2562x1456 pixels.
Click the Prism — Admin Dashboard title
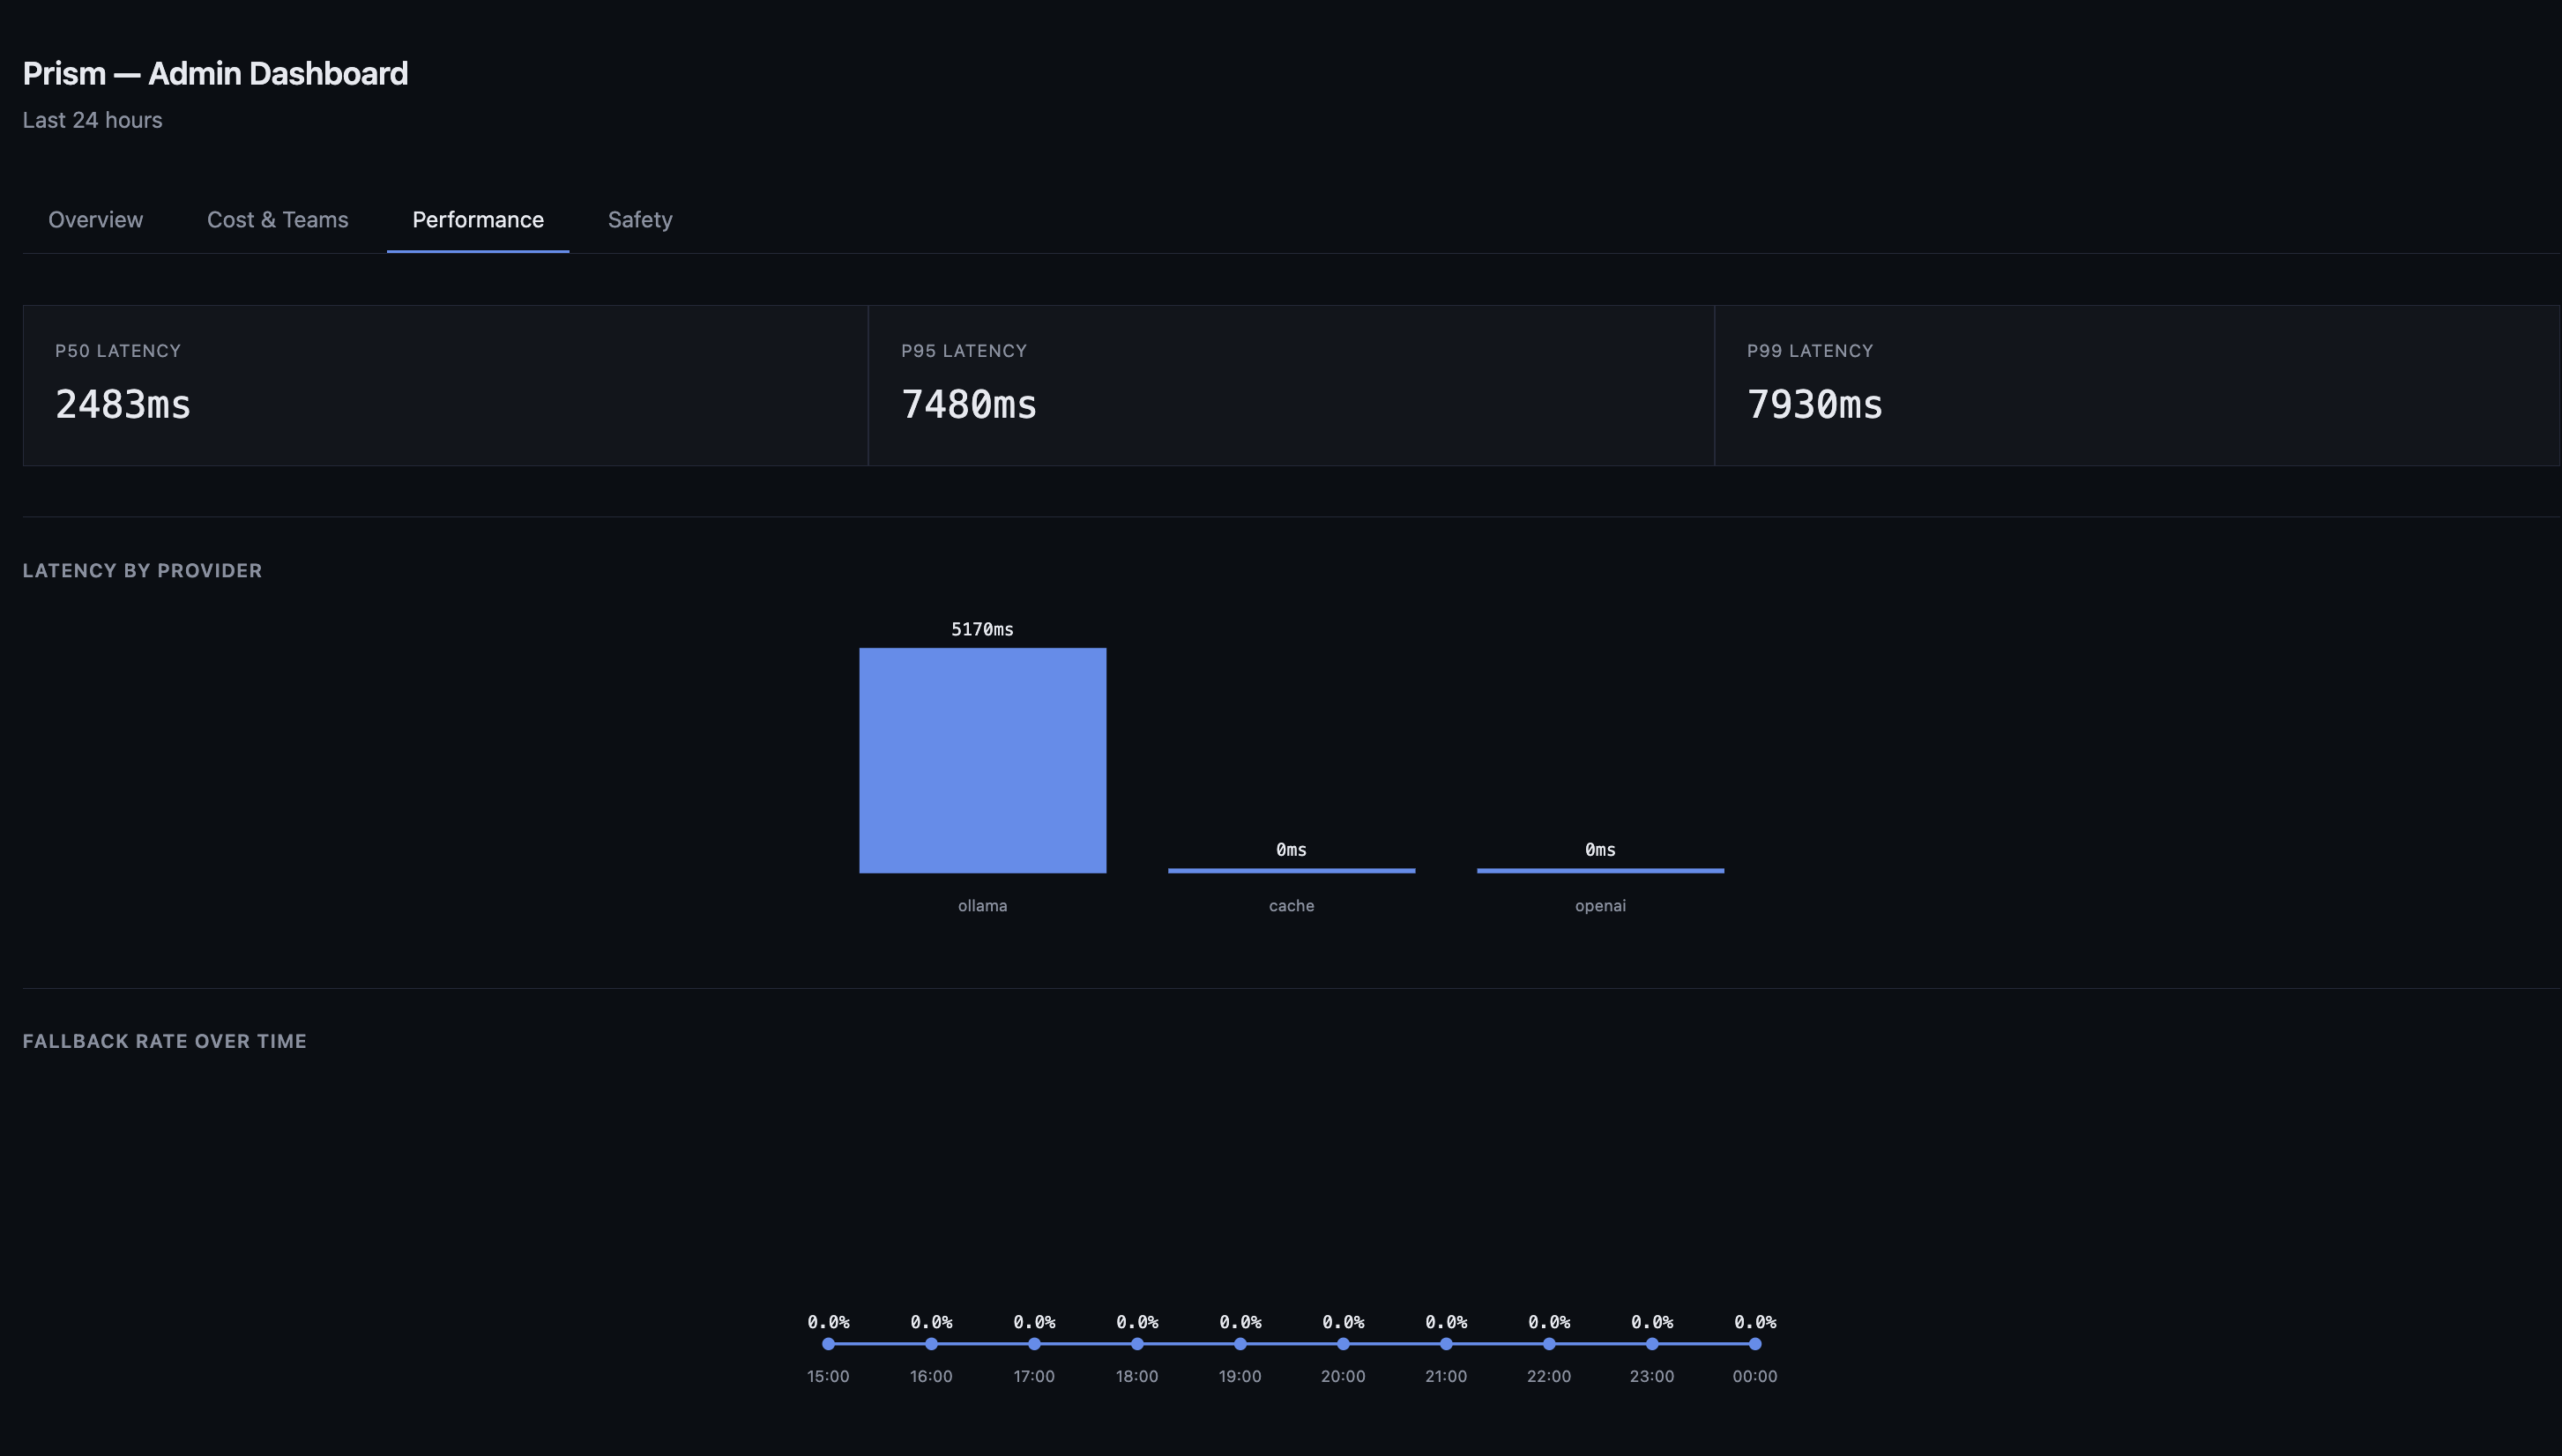215,74
